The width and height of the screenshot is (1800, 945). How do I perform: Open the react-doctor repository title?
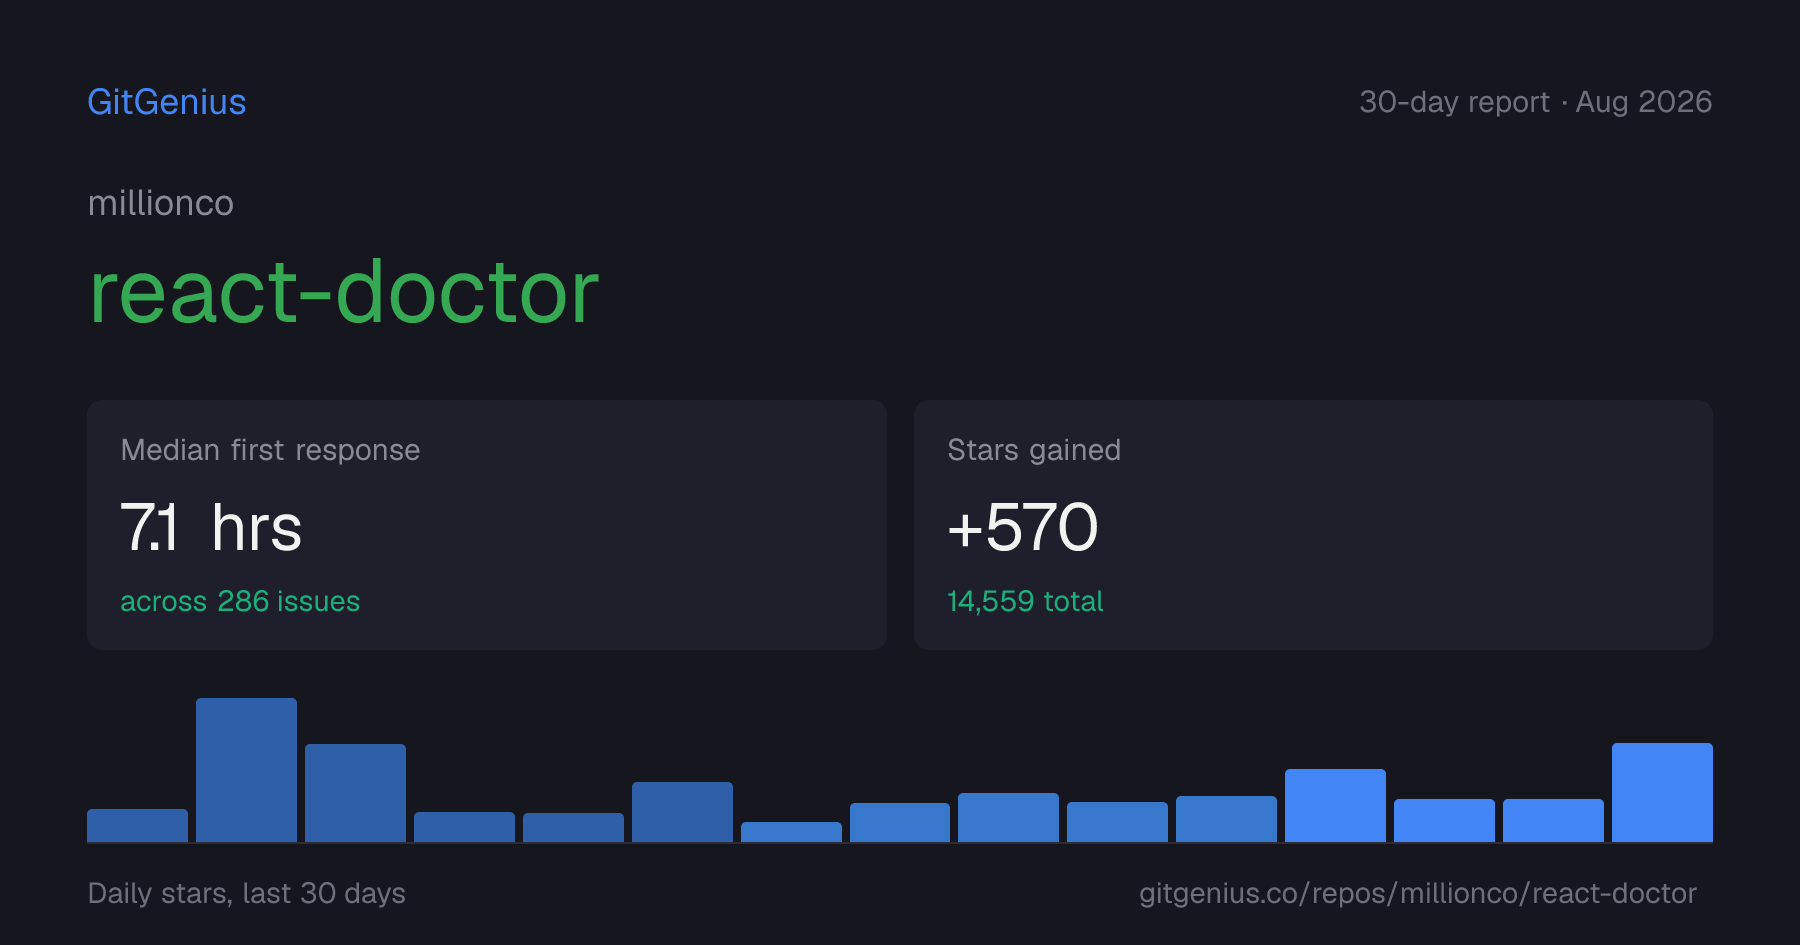point(344,292)
